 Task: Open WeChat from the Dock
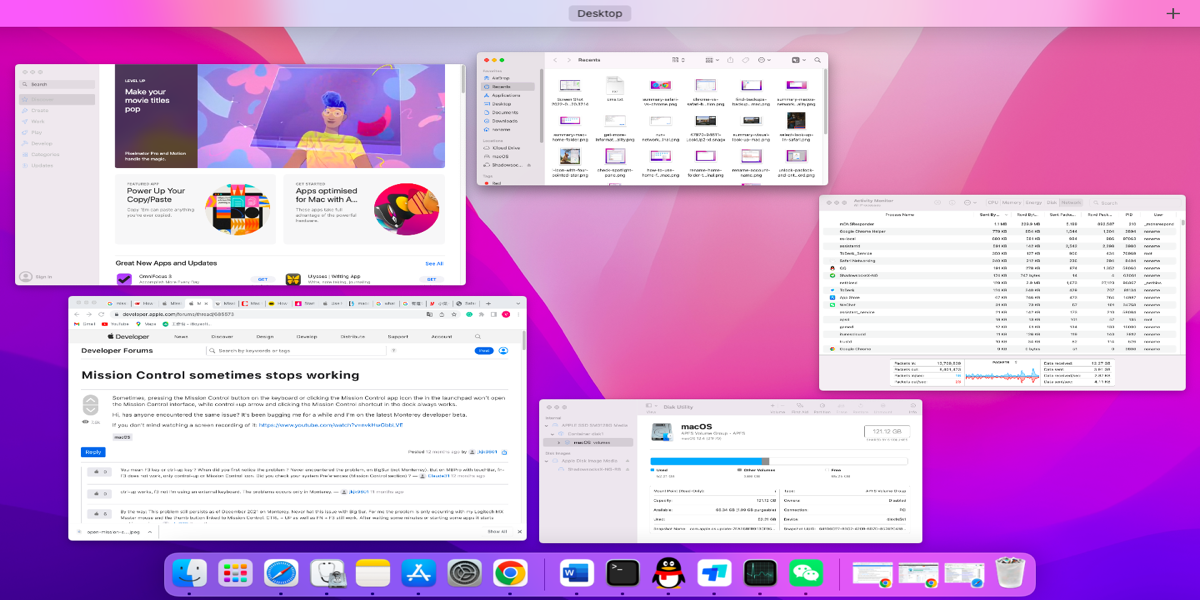[805, 573]
